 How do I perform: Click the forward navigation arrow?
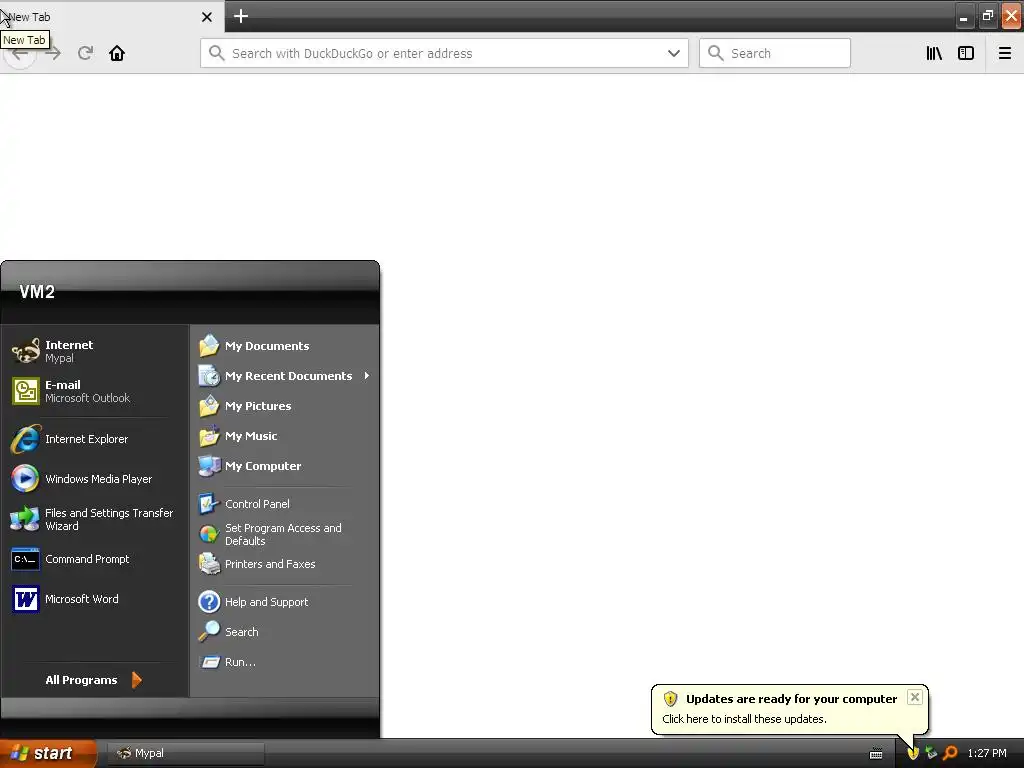tap(54, 53)
